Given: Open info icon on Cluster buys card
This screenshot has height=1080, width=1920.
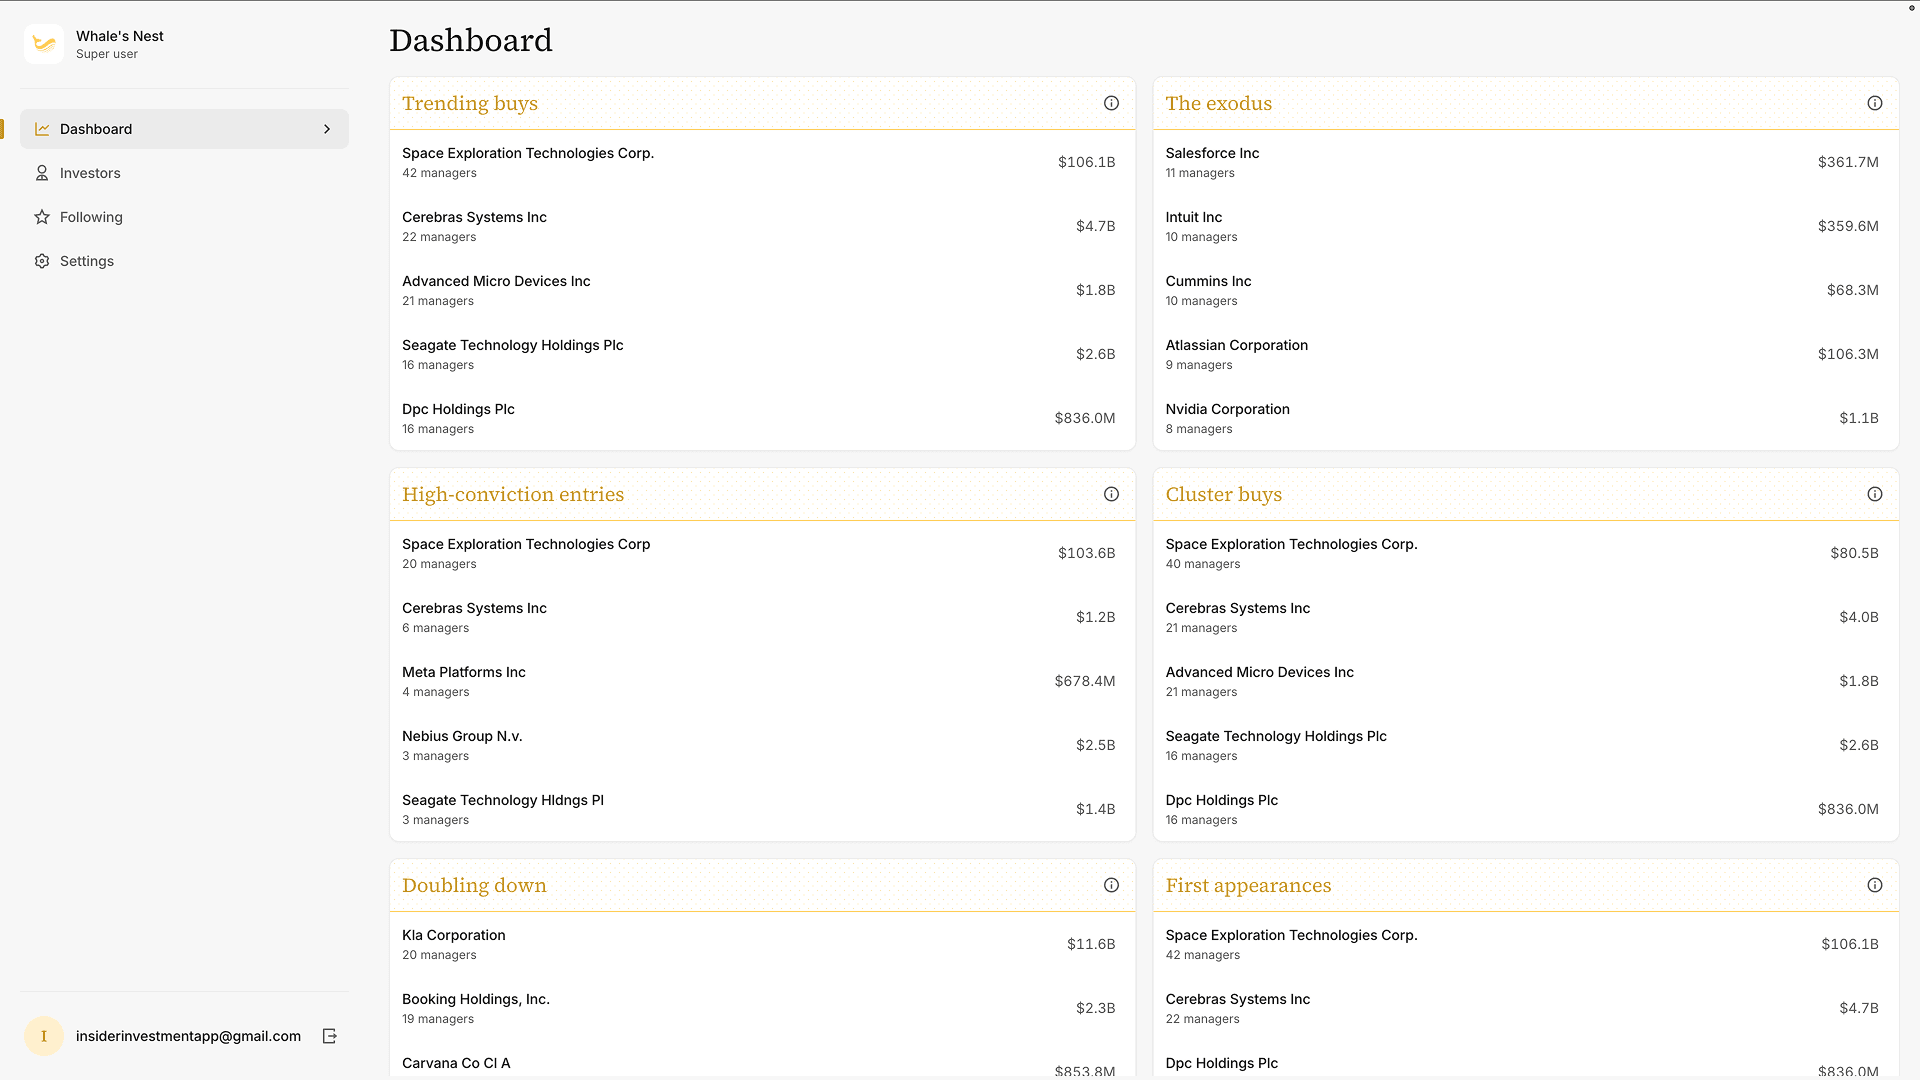Looking at the screenshot, I should pyautogui.click(x=1875, y=494).
